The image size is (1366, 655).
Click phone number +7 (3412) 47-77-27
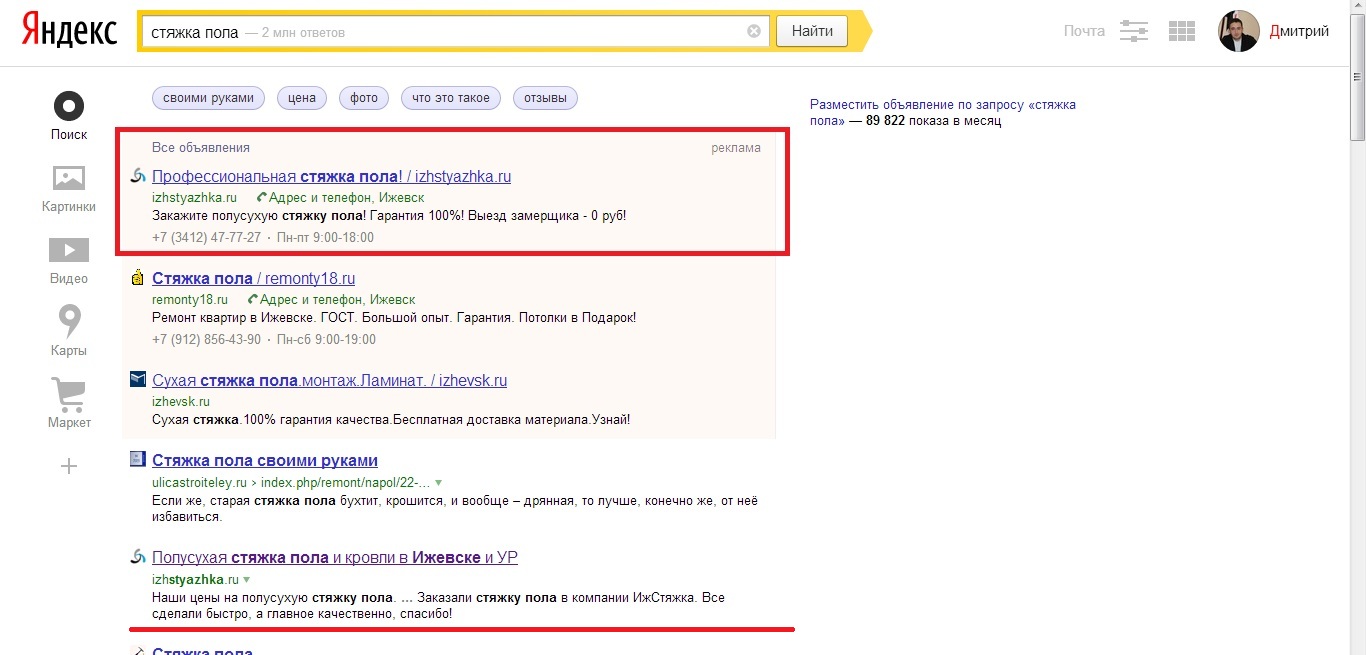[206, 238]
